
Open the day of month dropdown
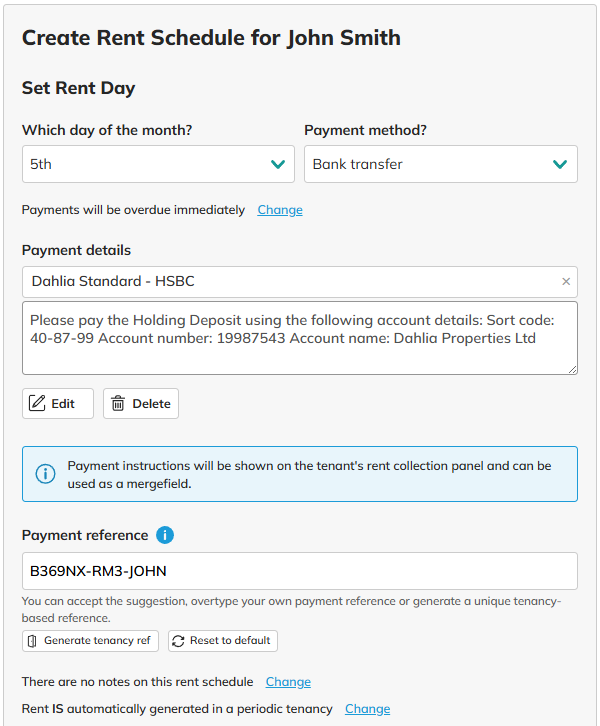pos(158,164)
